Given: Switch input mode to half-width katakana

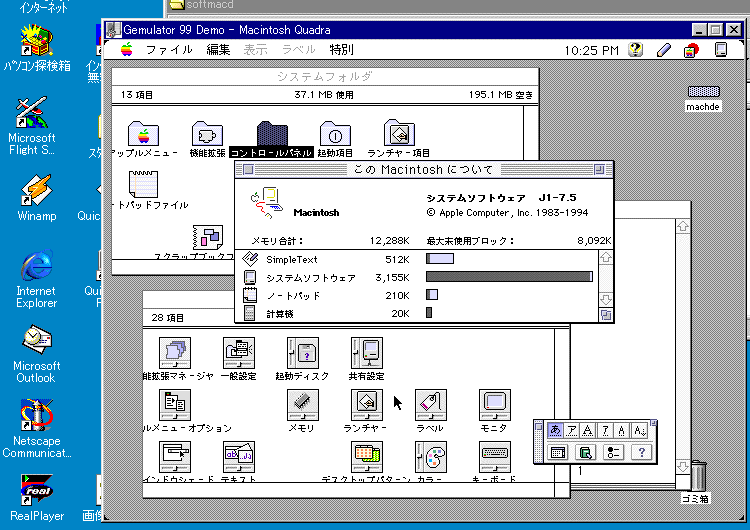Looking at the screenshot, I should click(x=605, y=430).
